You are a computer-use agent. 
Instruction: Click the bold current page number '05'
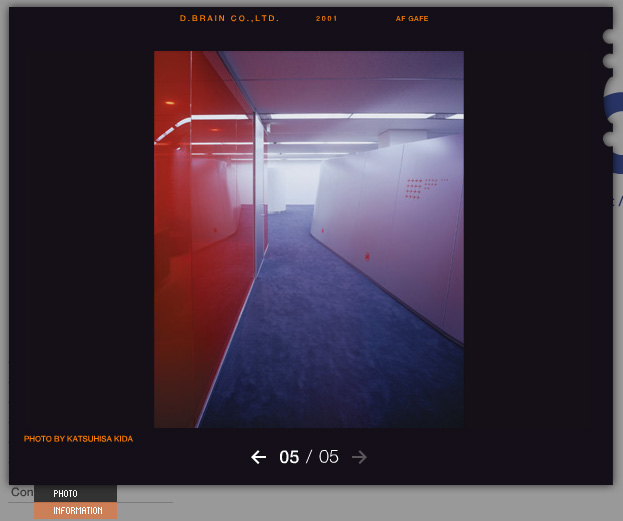(x=289, y=457)
